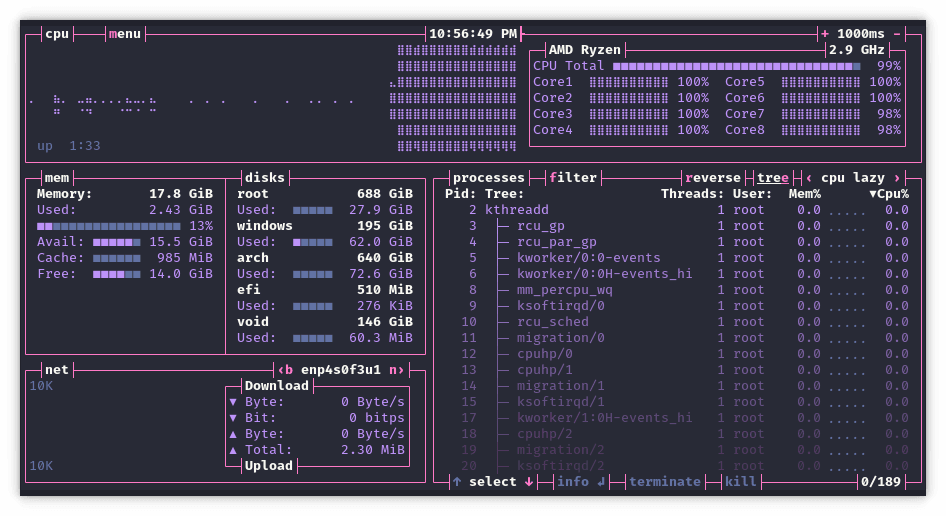Click the terminate button
This screenshot has width=946, height=516.
[x=664, y=482]
